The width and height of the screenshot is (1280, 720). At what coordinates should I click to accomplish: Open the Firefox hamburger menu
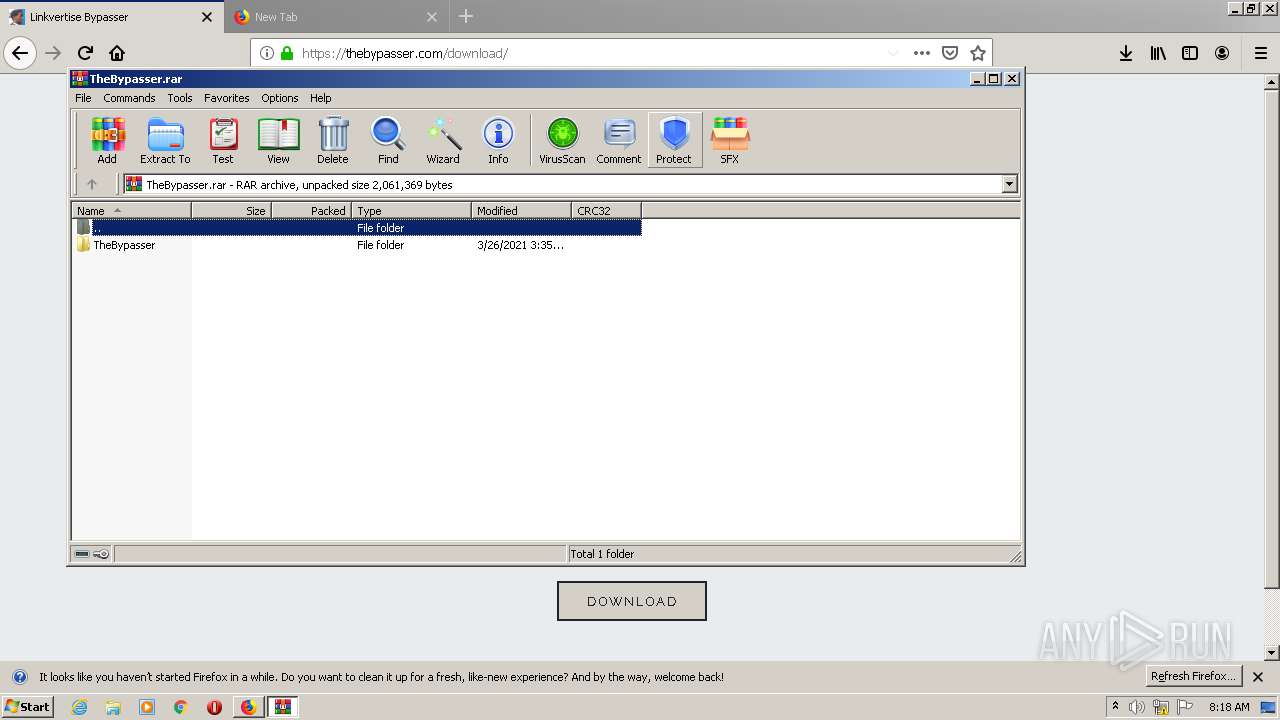pyautogui.click(x=1260, y=53)
